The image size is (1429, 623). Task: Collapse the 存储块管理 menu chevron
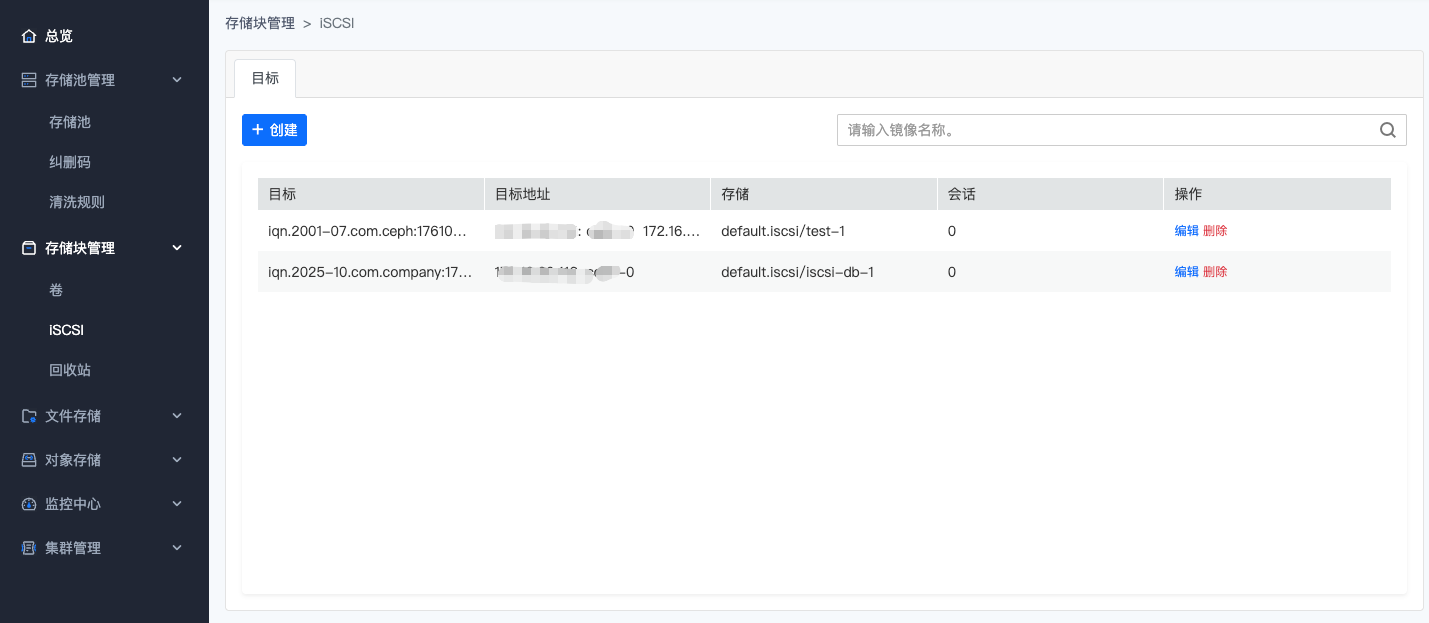coord(177,248)
